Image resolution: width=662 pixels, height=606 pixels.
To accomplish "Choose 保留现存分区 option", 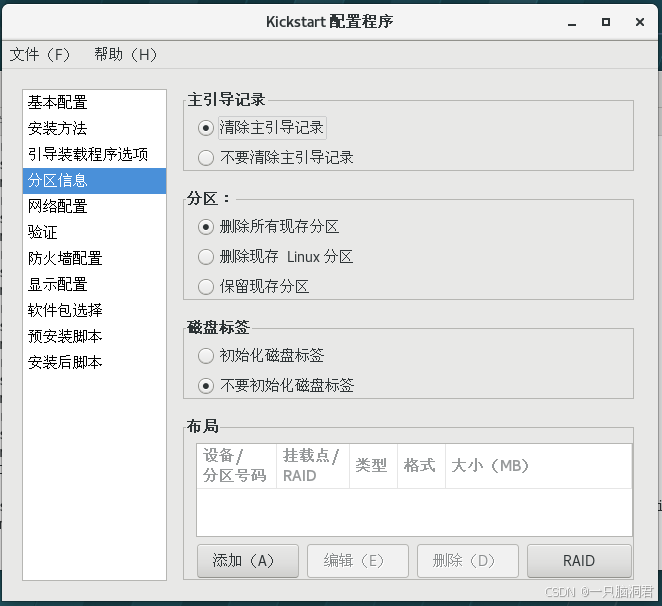I will [x=206, y=287].
